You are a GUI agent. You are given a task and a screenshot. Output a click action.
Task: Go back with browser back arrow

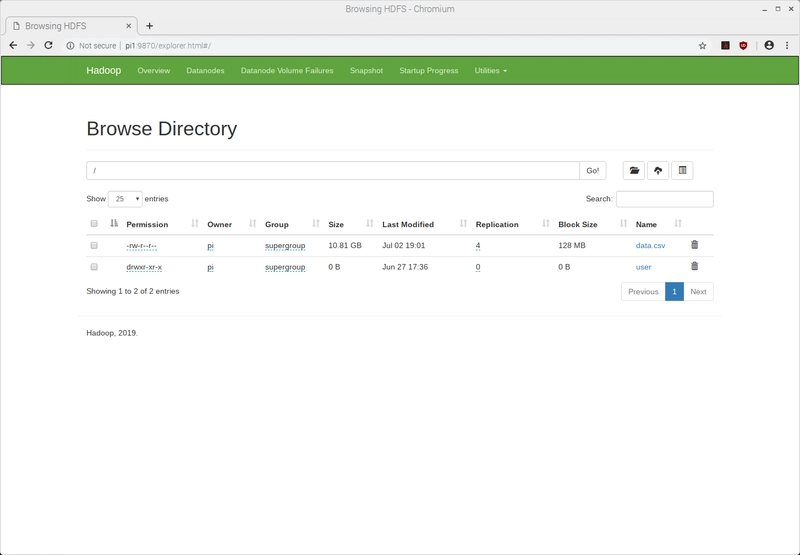point(13,45)
